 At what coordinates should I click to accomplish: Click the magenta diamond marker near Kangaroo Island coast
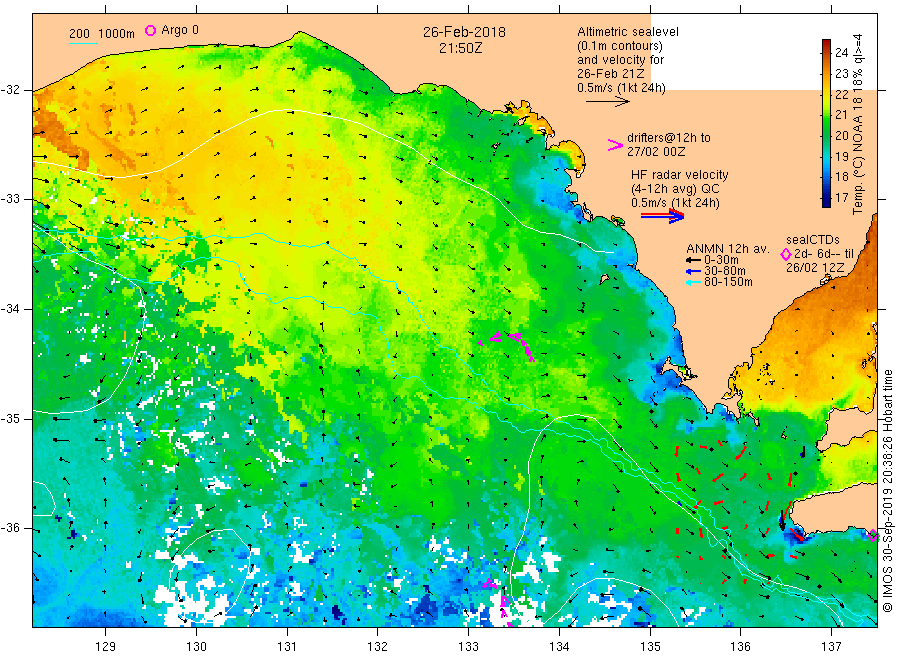[x=872, y=536]
